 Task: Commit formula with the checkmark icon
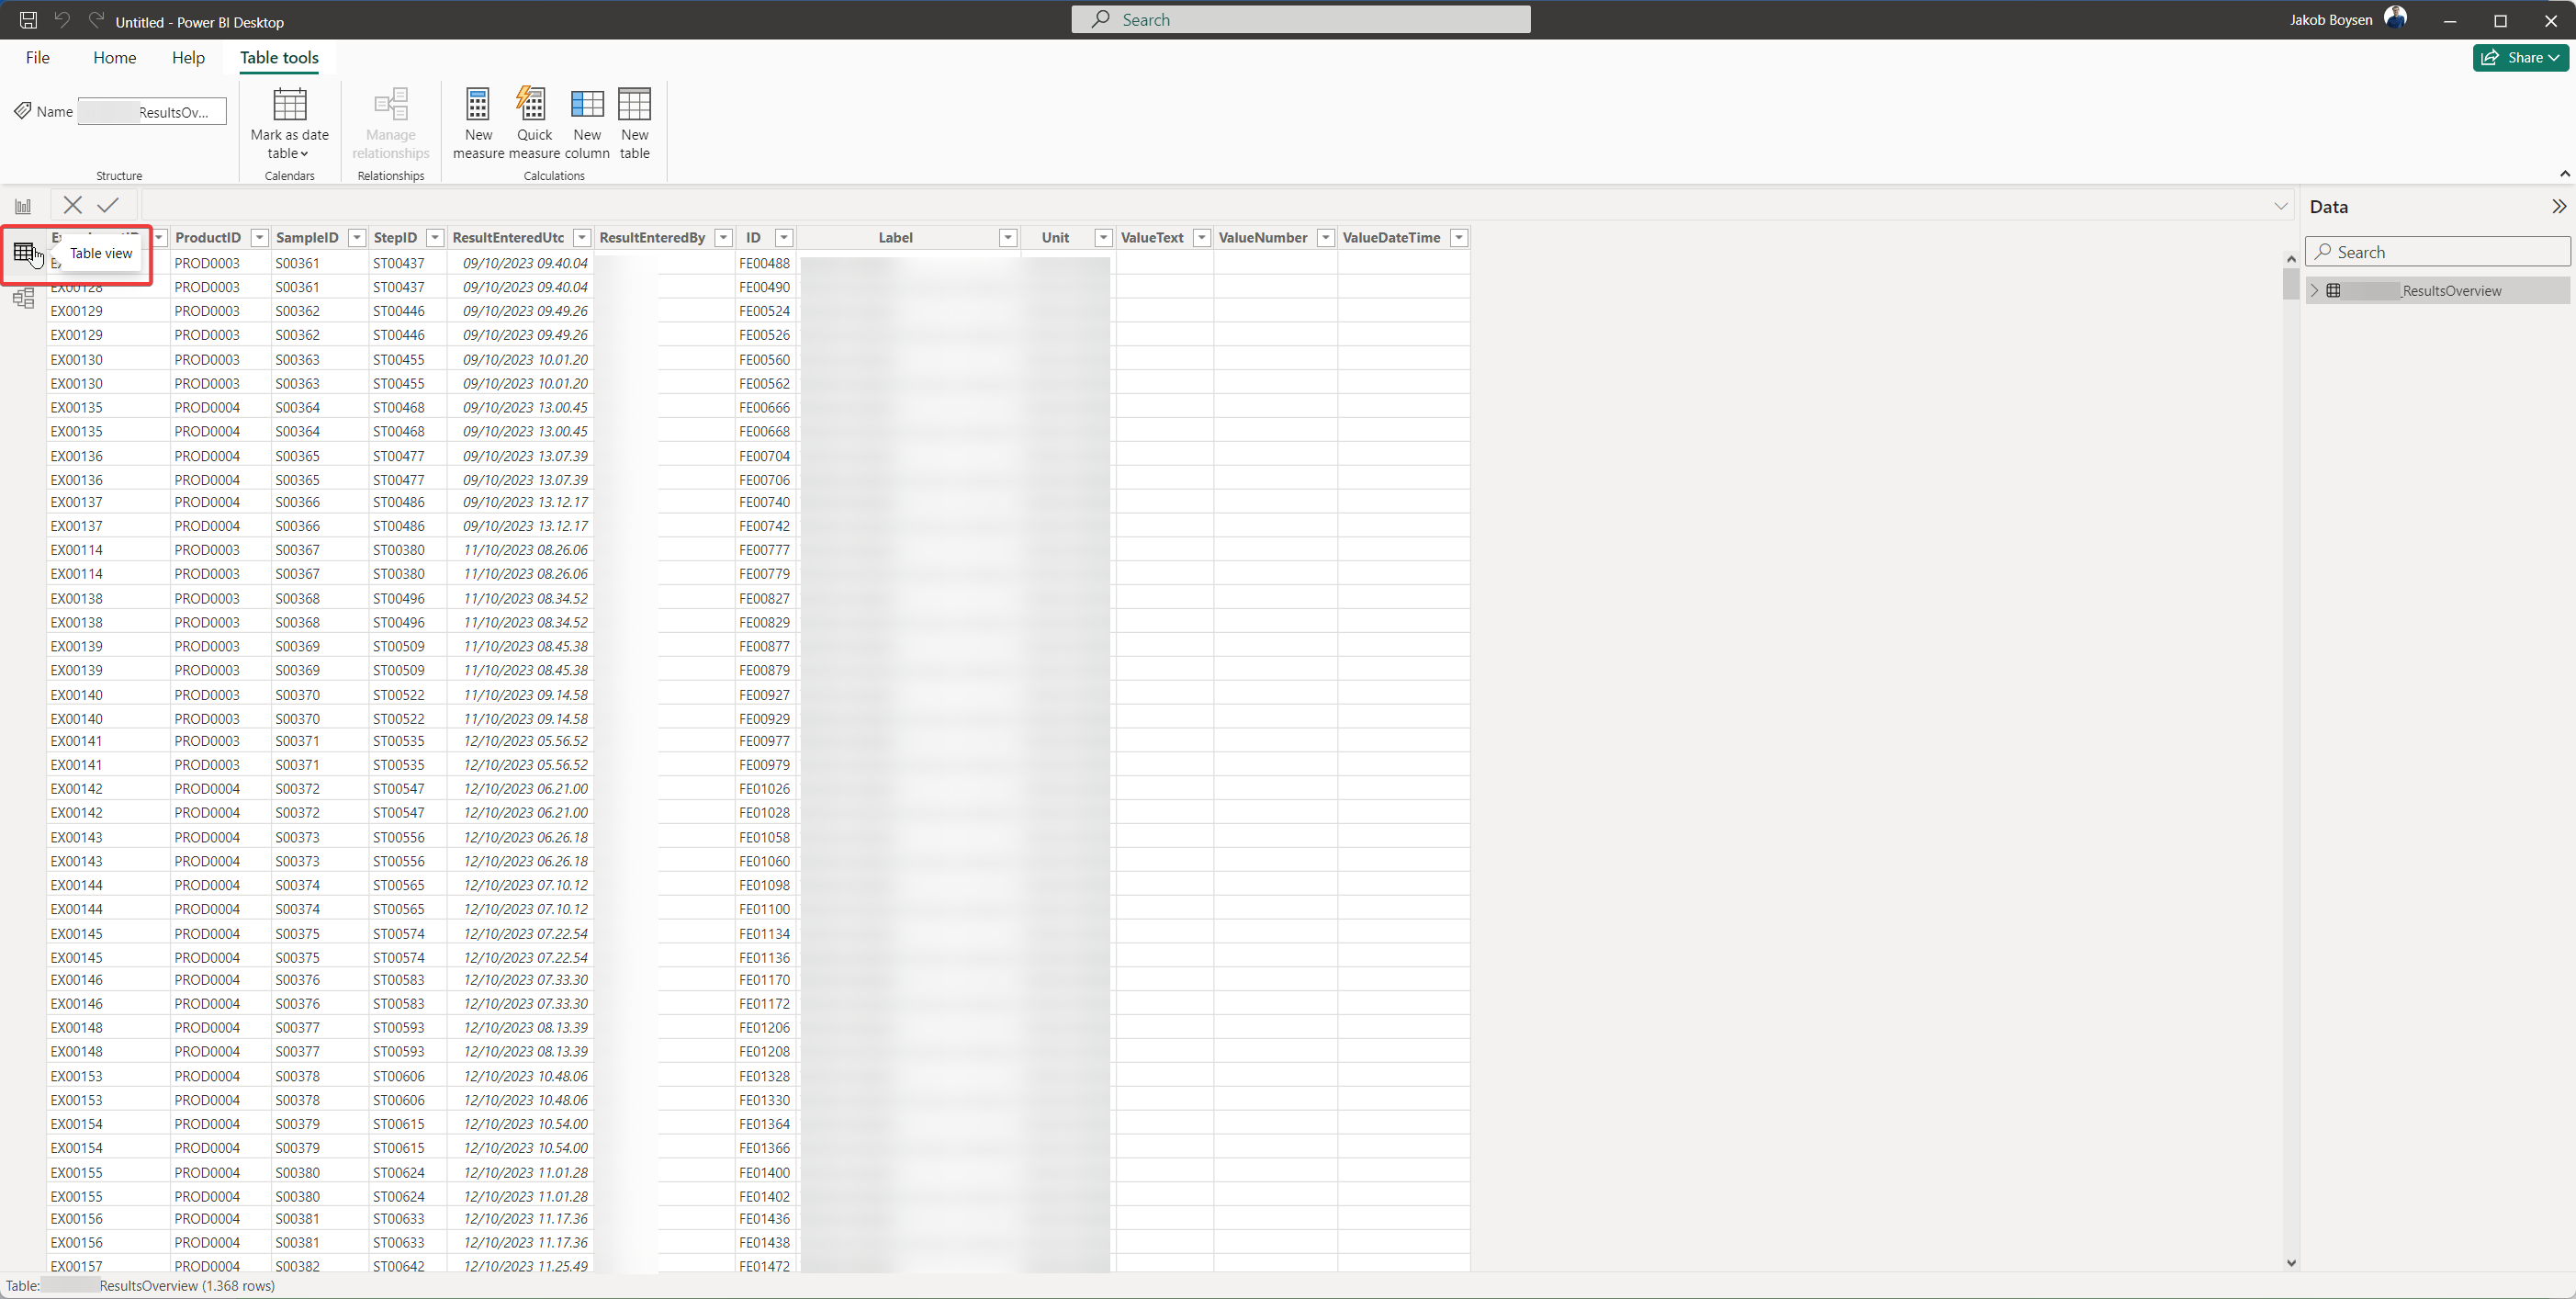pos(108,205)
